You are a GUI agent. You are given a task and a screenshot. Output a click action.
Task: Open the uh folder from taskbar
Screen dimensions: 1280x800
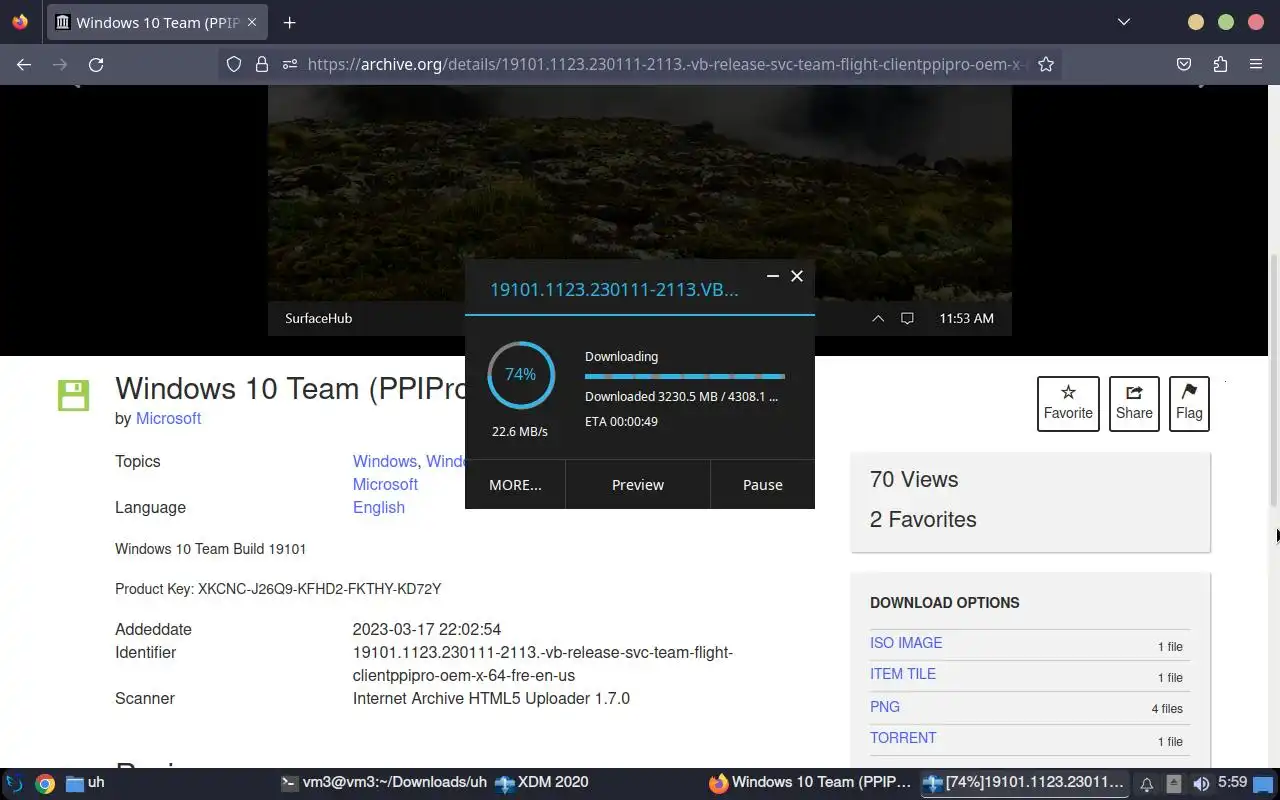86,783
